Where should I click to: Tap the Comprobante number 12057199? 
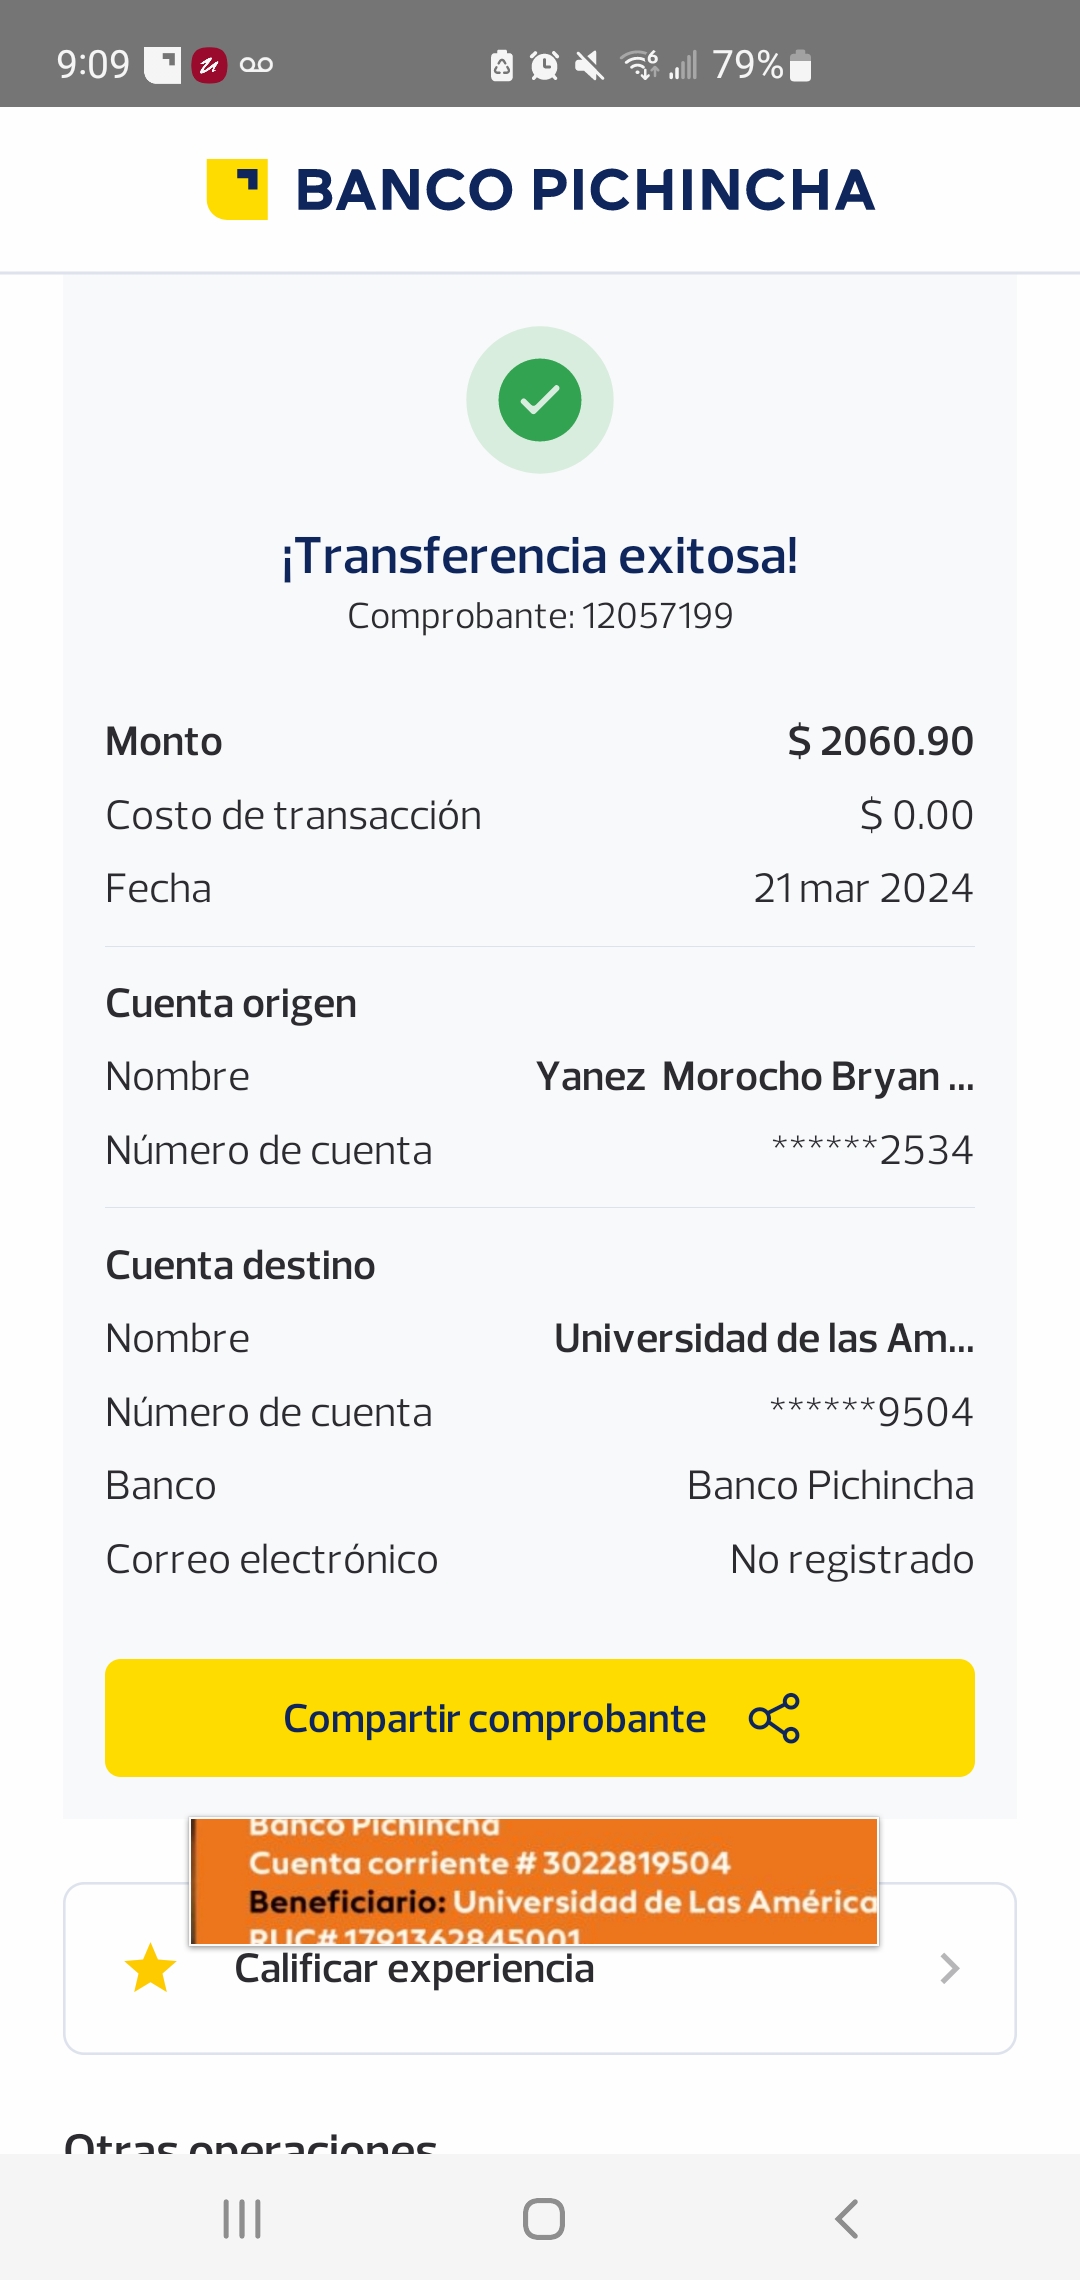click(x=657, y=616)
